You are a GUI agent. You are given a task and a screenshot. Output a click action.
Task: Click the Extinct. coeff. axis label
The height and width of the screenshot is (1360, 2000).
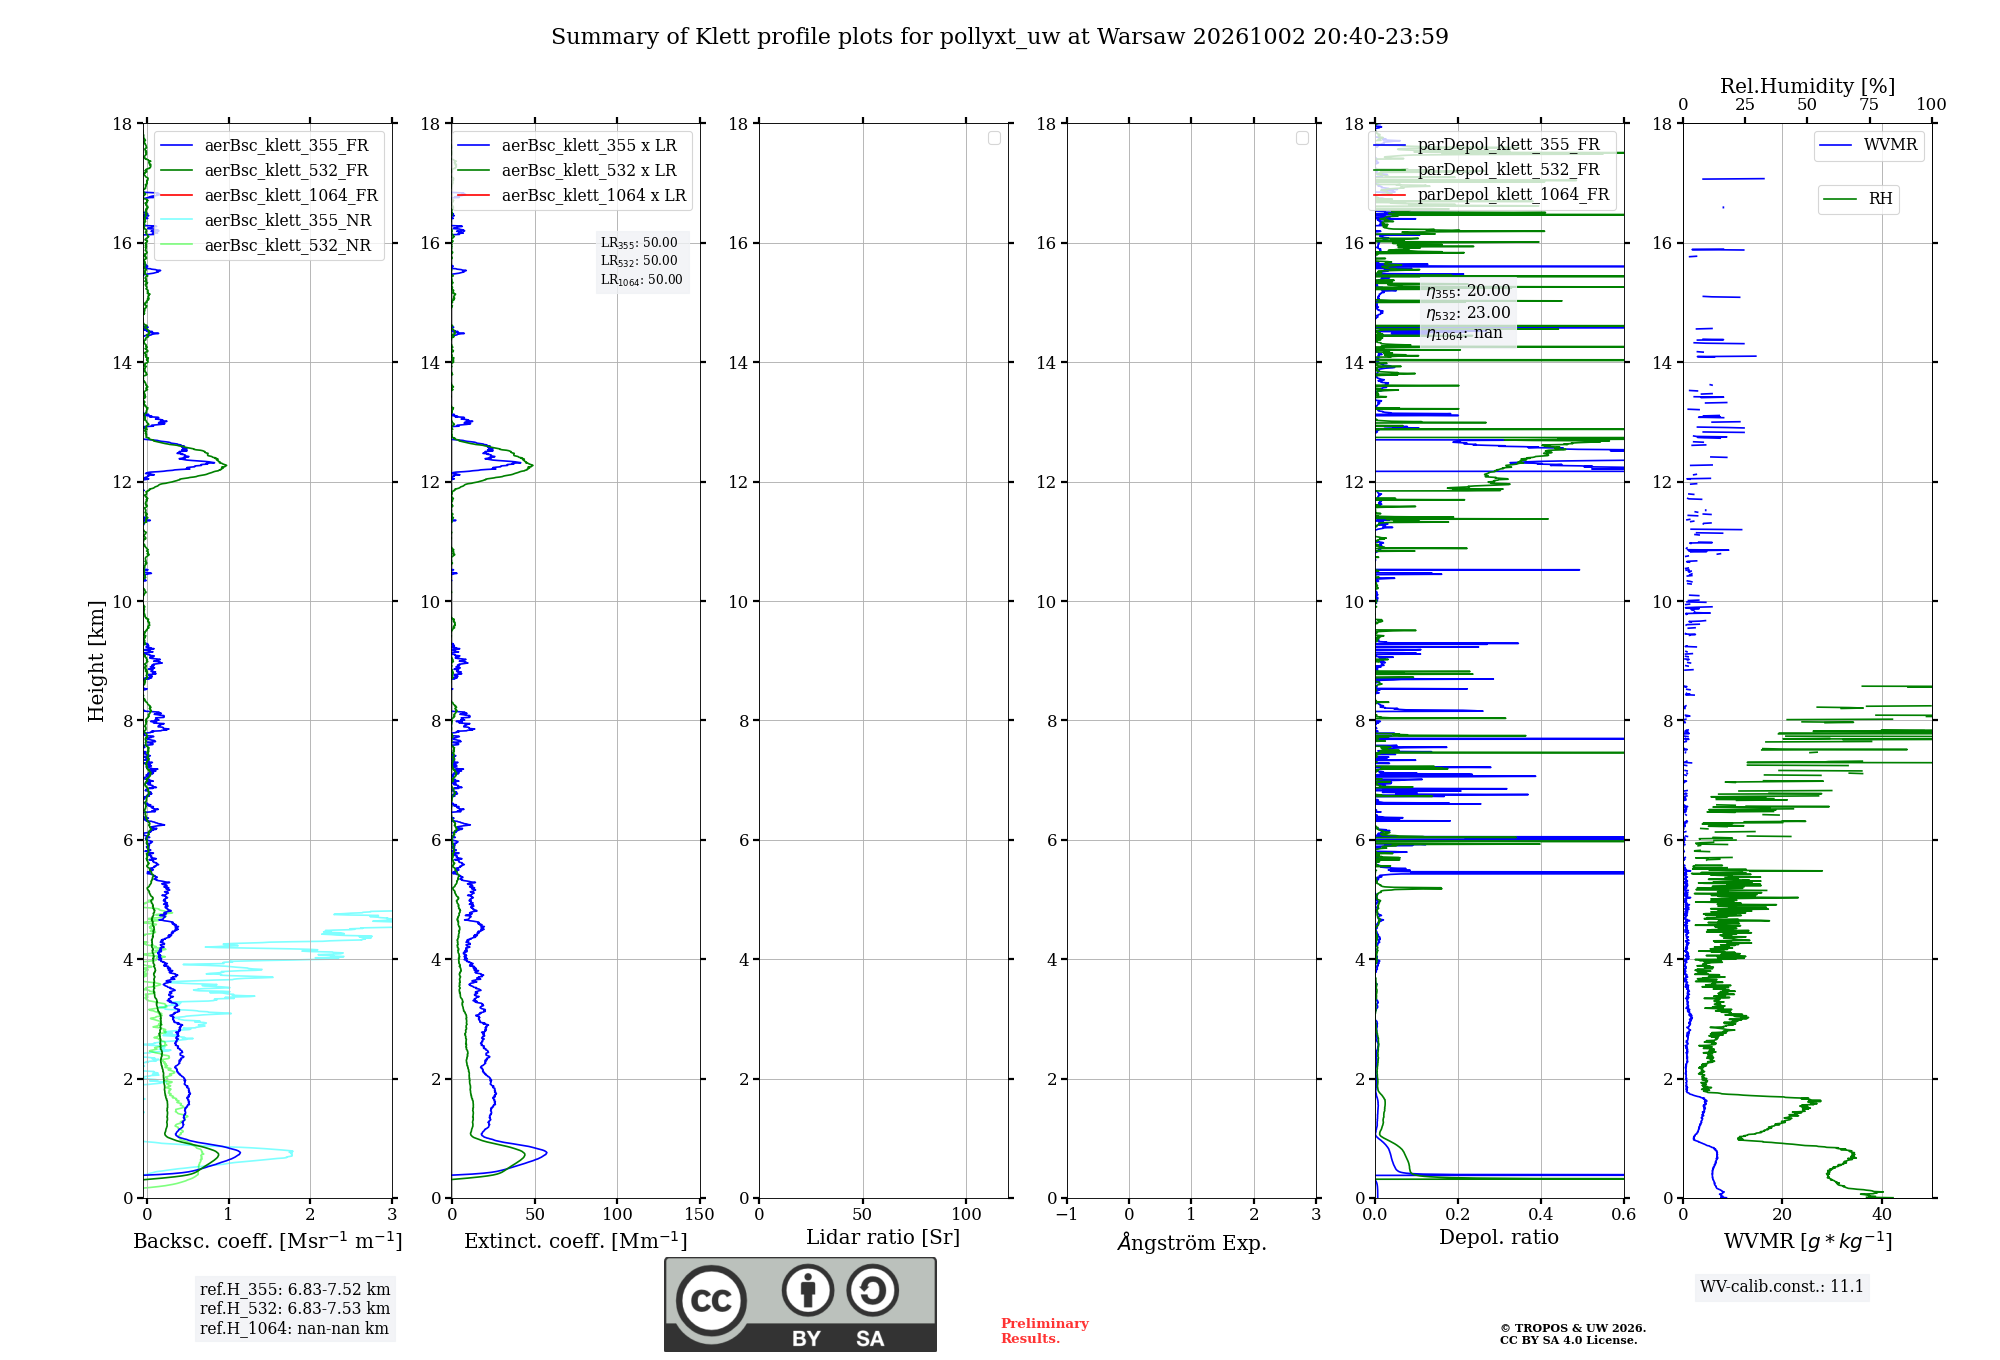[576, 1241]
